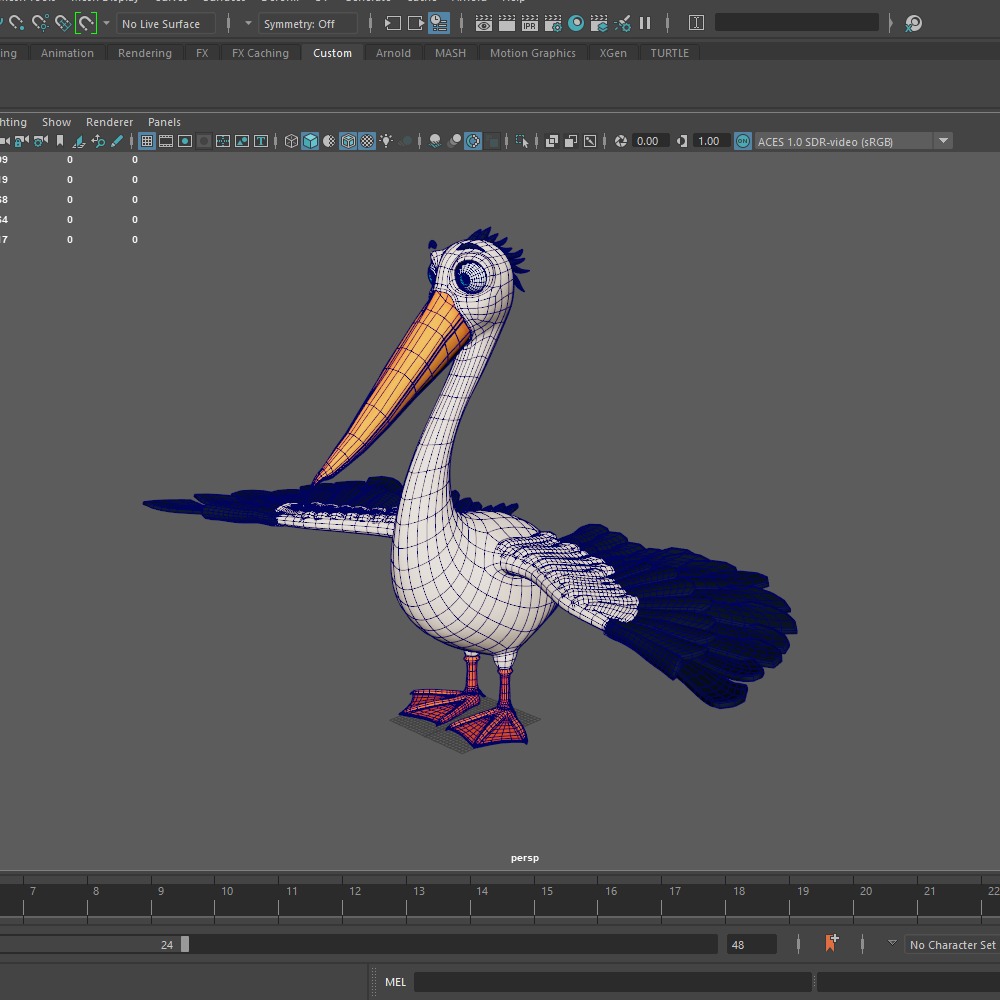Toggle field chart icon
The width and height of the screenshot is (1000, 1000).
point(223,141)
